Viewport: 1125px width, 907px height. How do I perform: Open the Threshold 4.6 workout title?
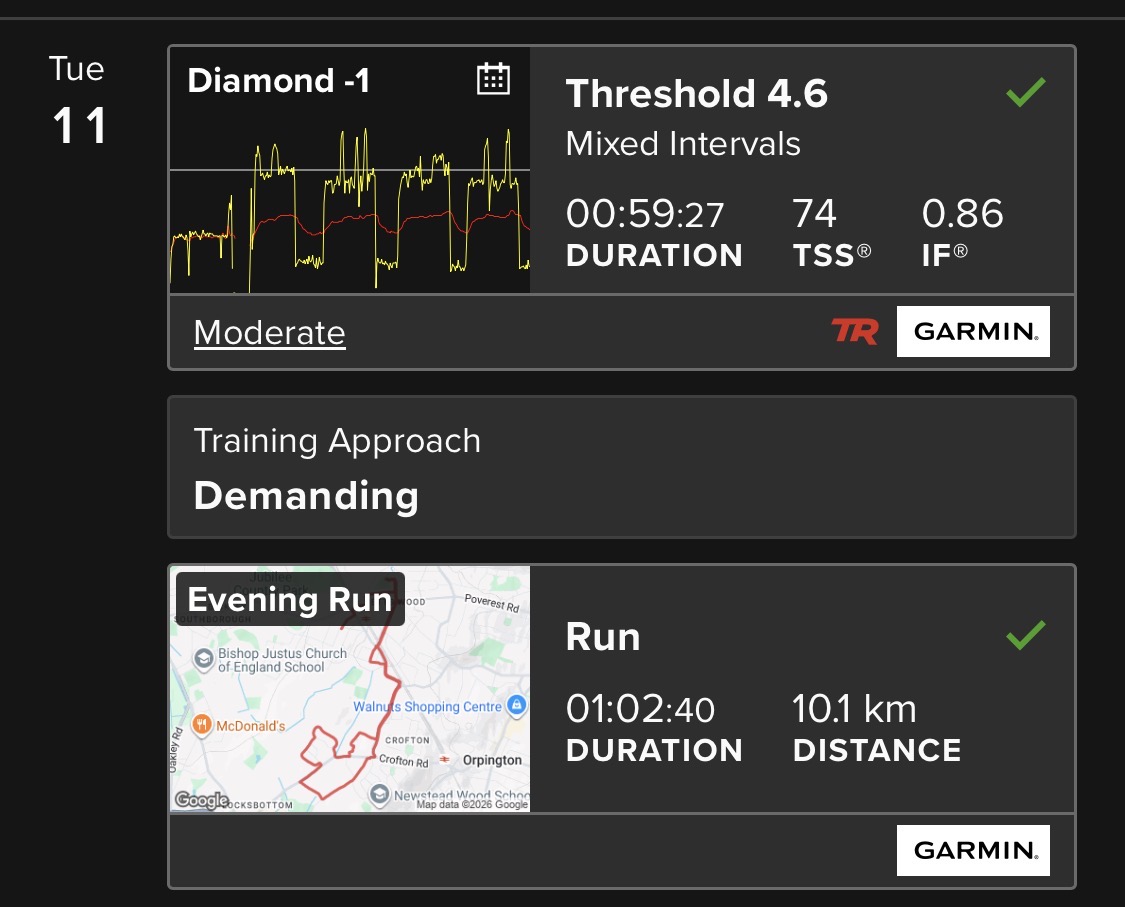(697, 94)
